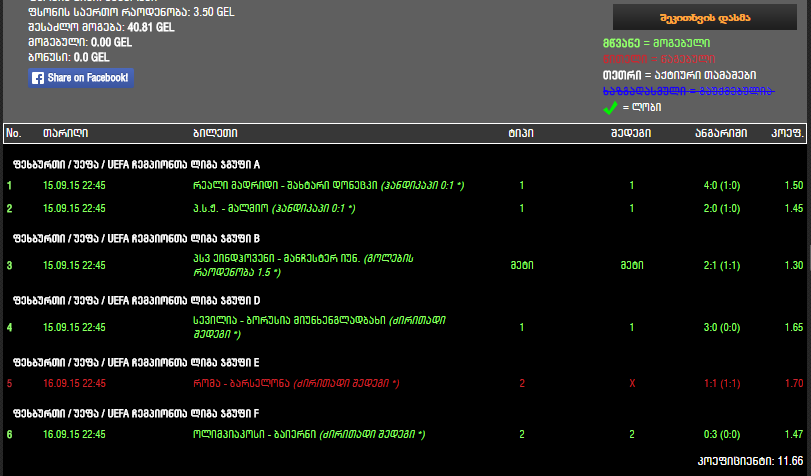Click the 1.65 odds value
811x476 pixels.
pyautogui.click(x=794, y=328)
